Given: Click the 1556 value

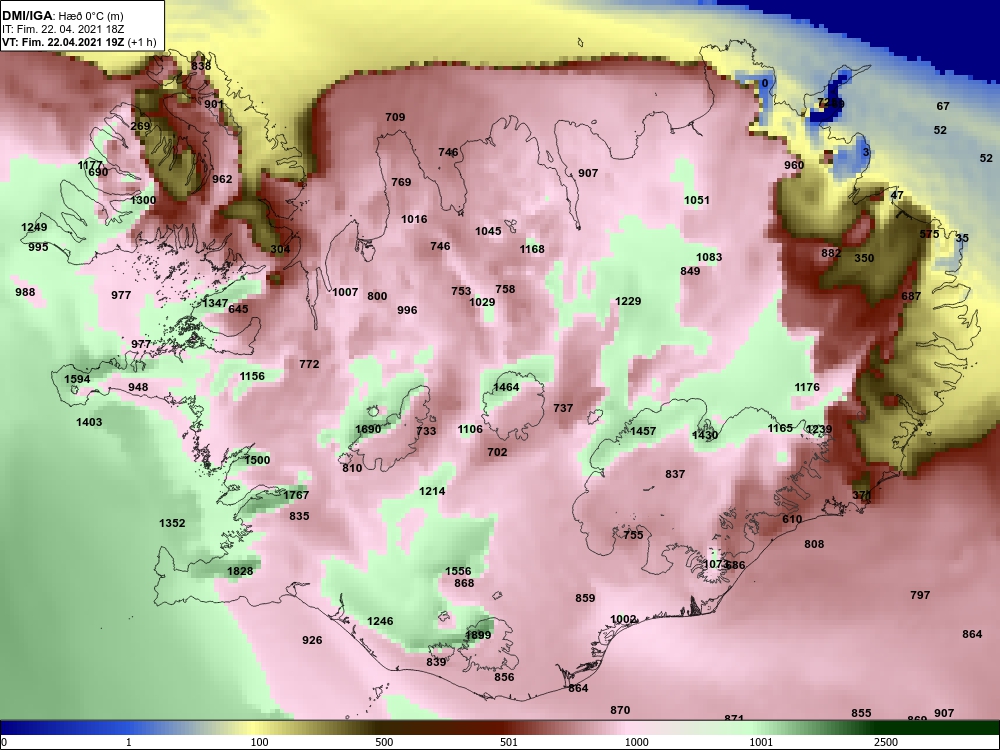Looking at the screenshot, I should pos(458,571).
